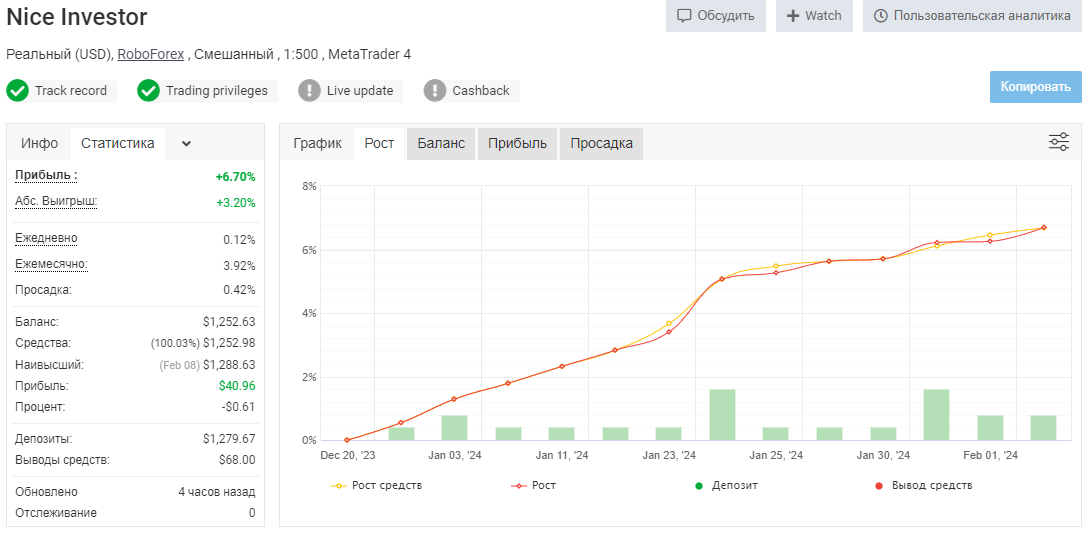Select the Рост chart tab
Viewport: 1088px width, 546px height.
[x=379, y=144]
